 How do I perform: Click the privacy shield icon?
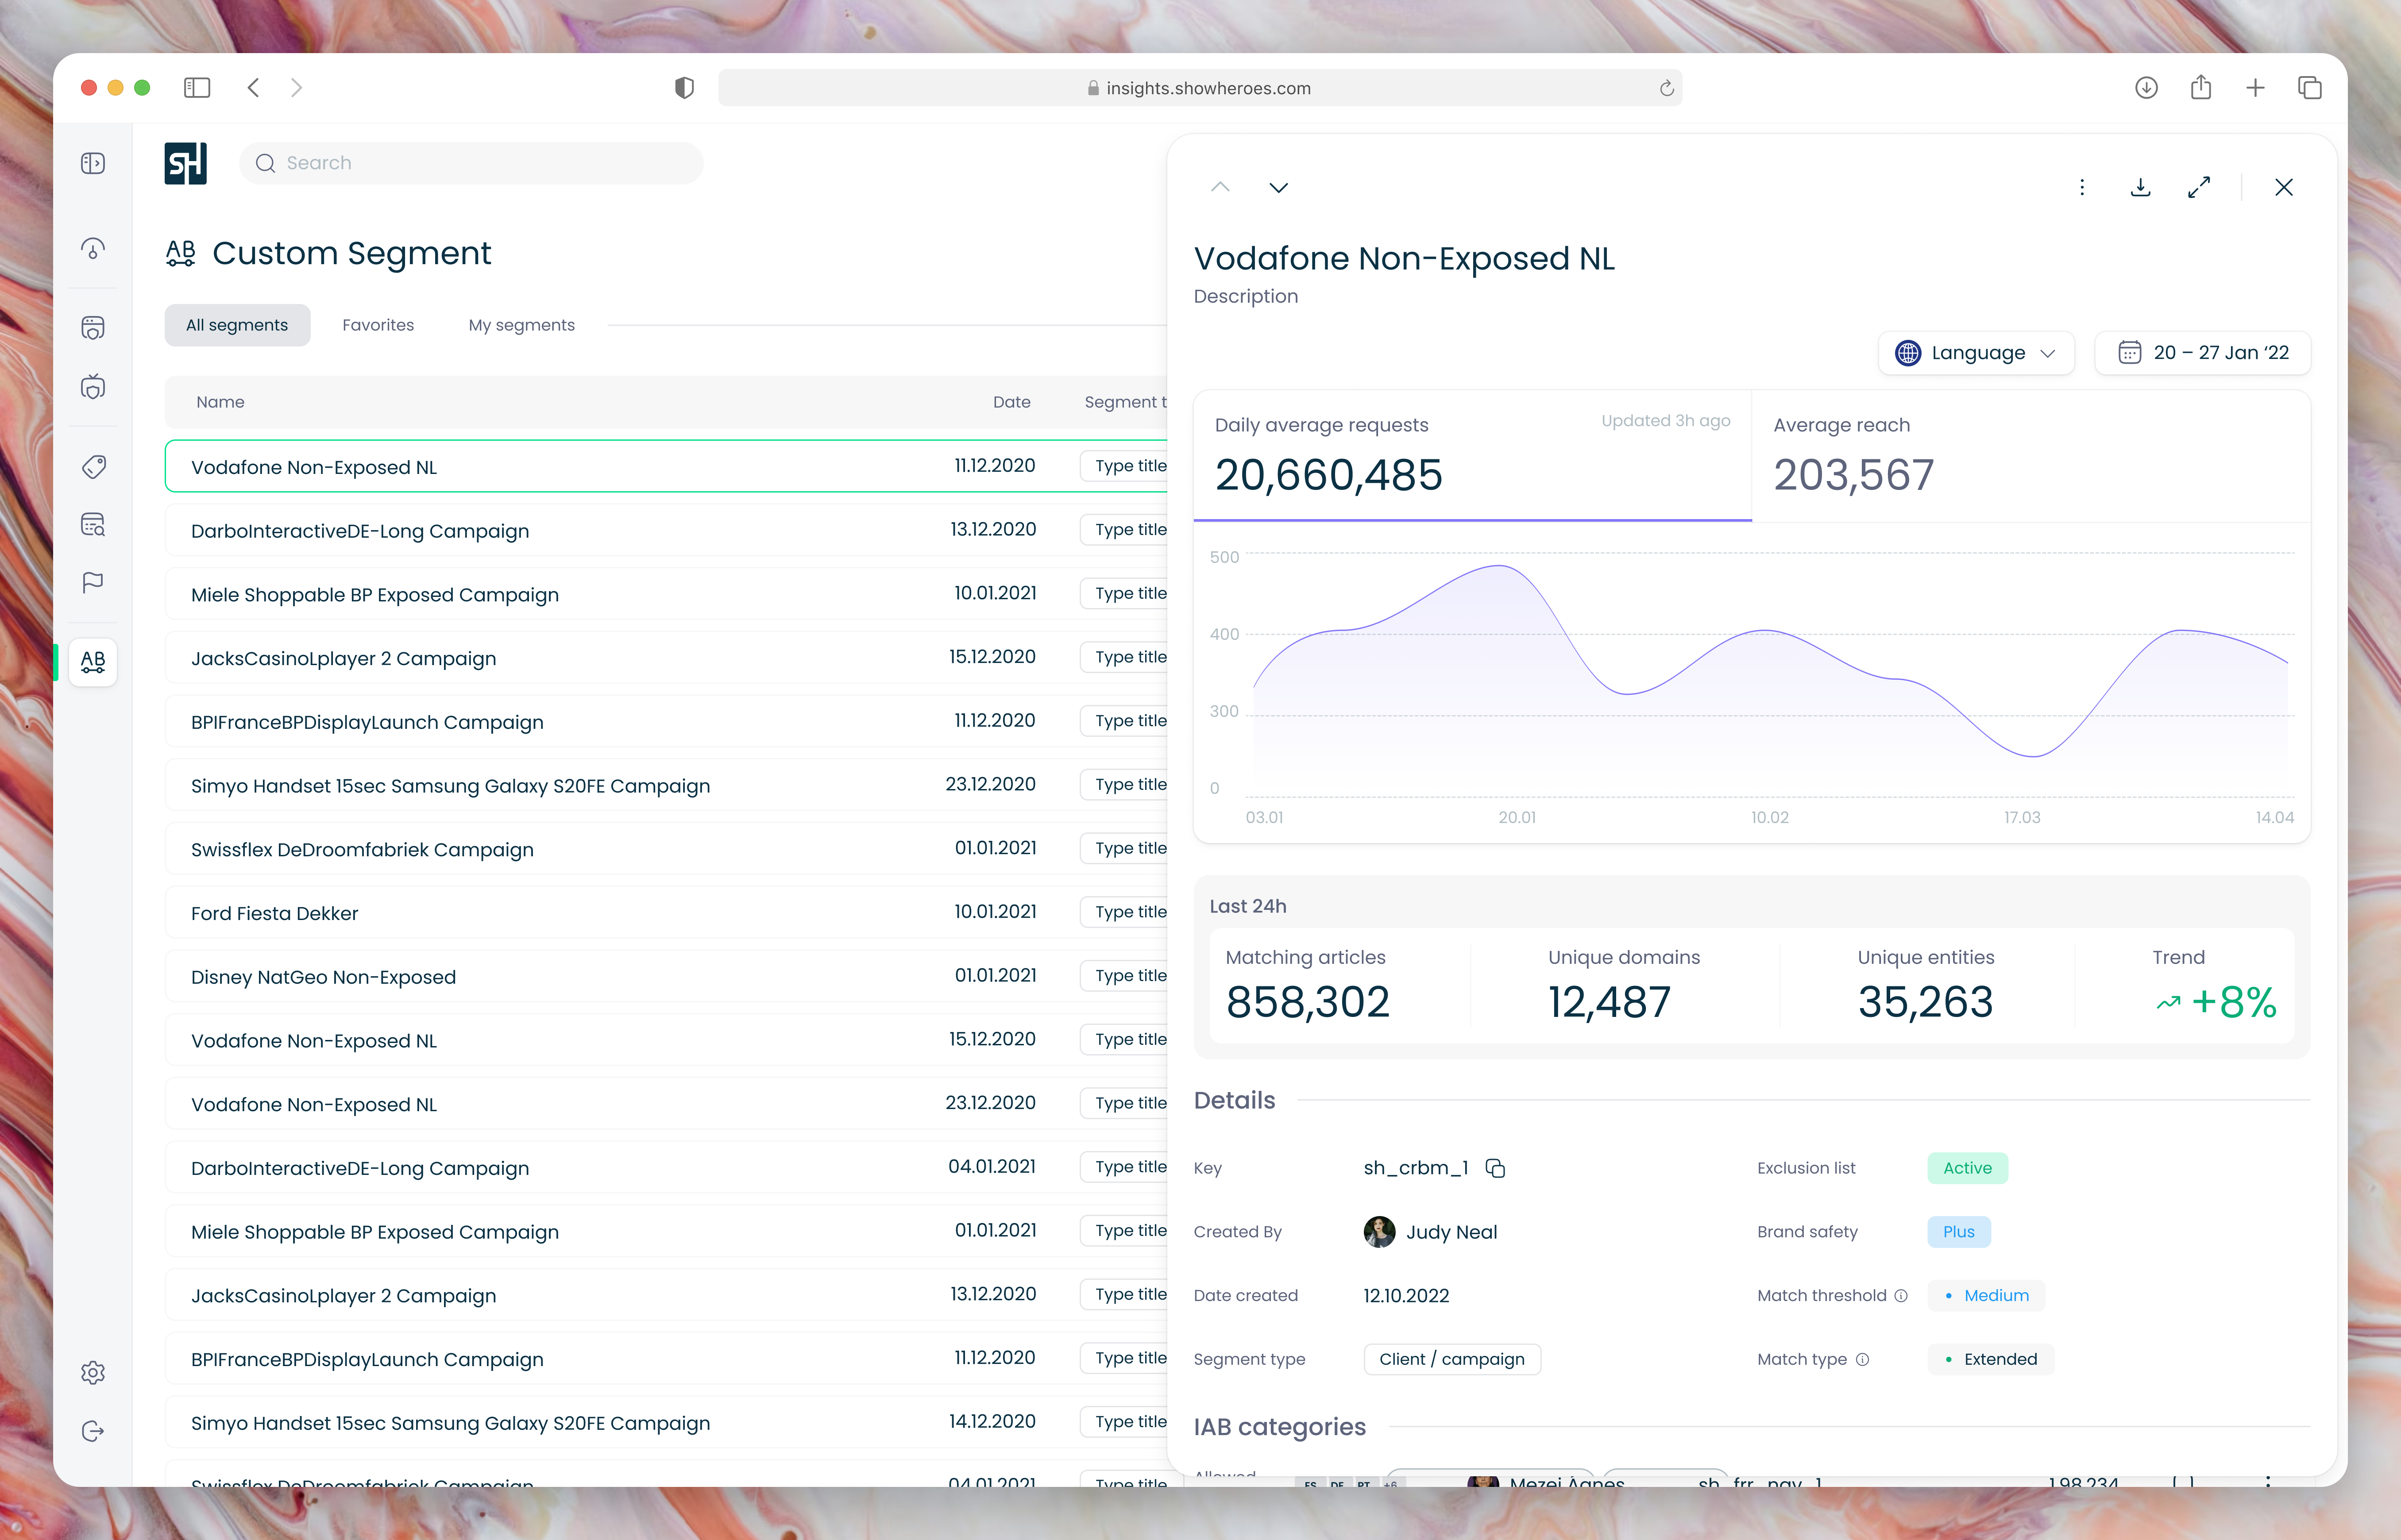pos(684,88)
